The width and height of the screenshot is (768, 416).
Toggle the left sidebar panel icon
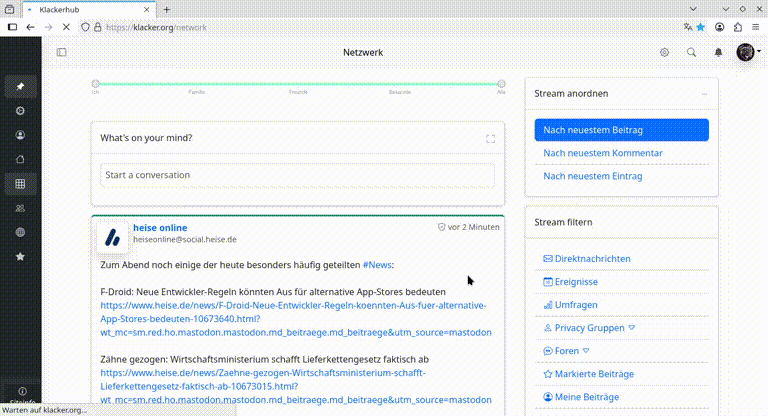tap(61, 52)
